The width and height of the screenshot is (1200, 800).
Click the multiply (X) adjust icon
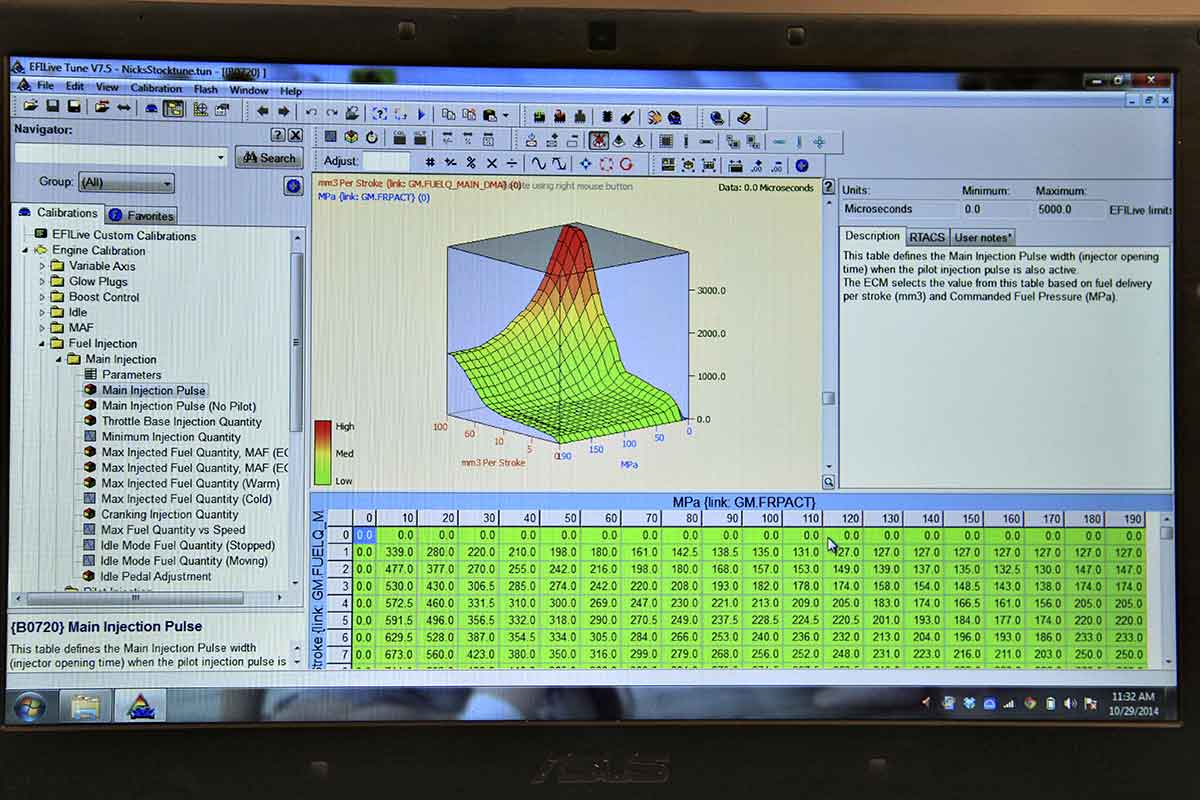click(x=491, y=163)
